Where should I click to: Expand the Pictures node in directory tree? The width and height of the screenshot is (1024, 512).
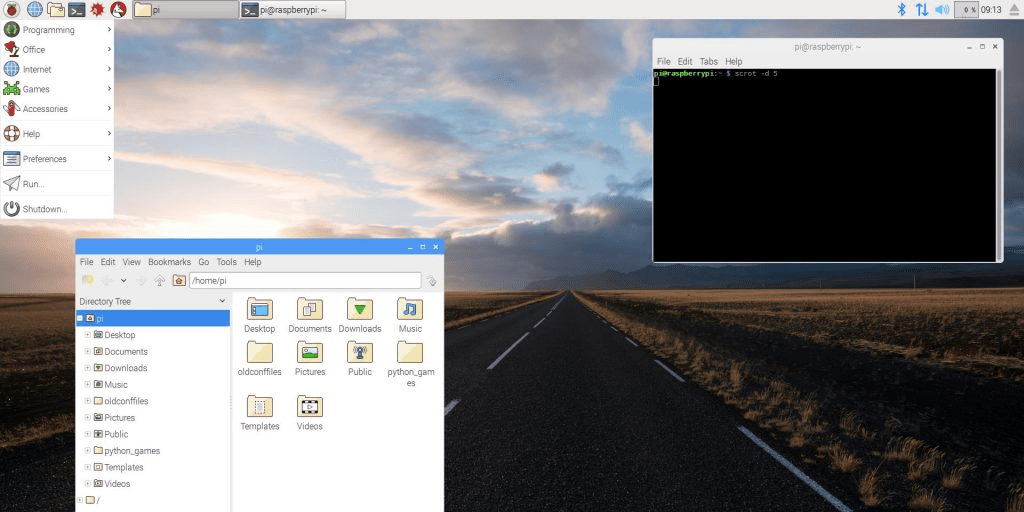pyautogui.click(x=88, y=418)
